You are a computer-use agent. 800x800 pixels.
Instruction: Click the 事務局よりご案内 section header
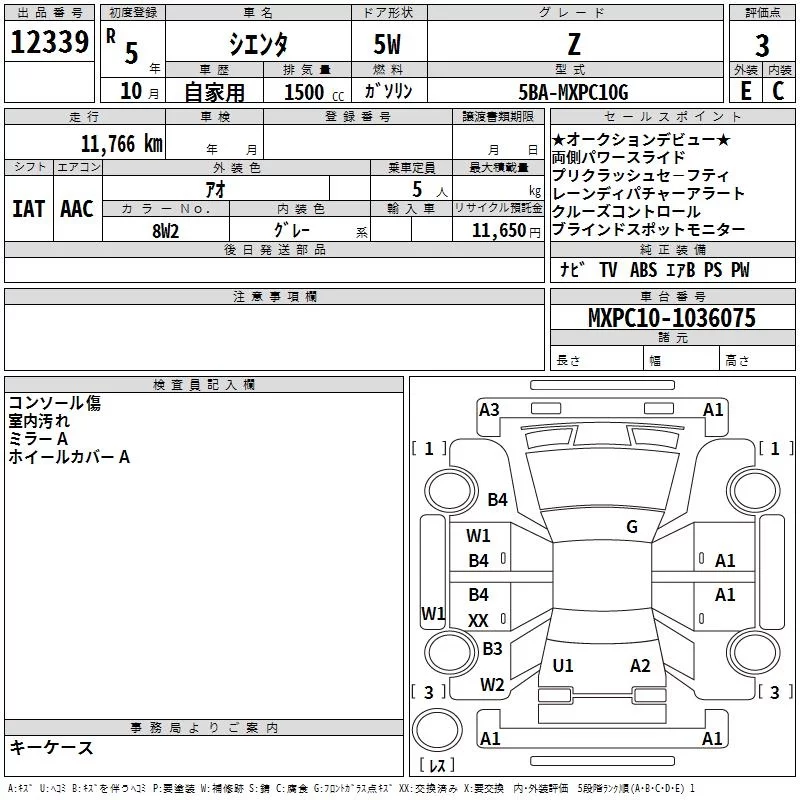[x=204, y=728]
